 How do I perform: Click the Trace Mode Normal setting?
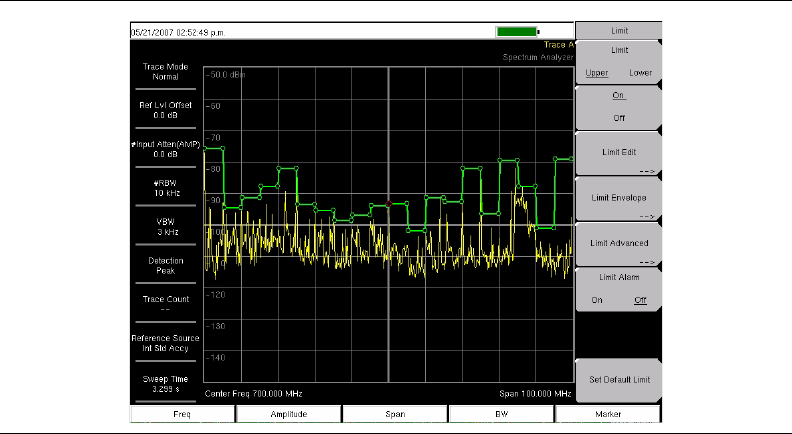click(165, 72)
